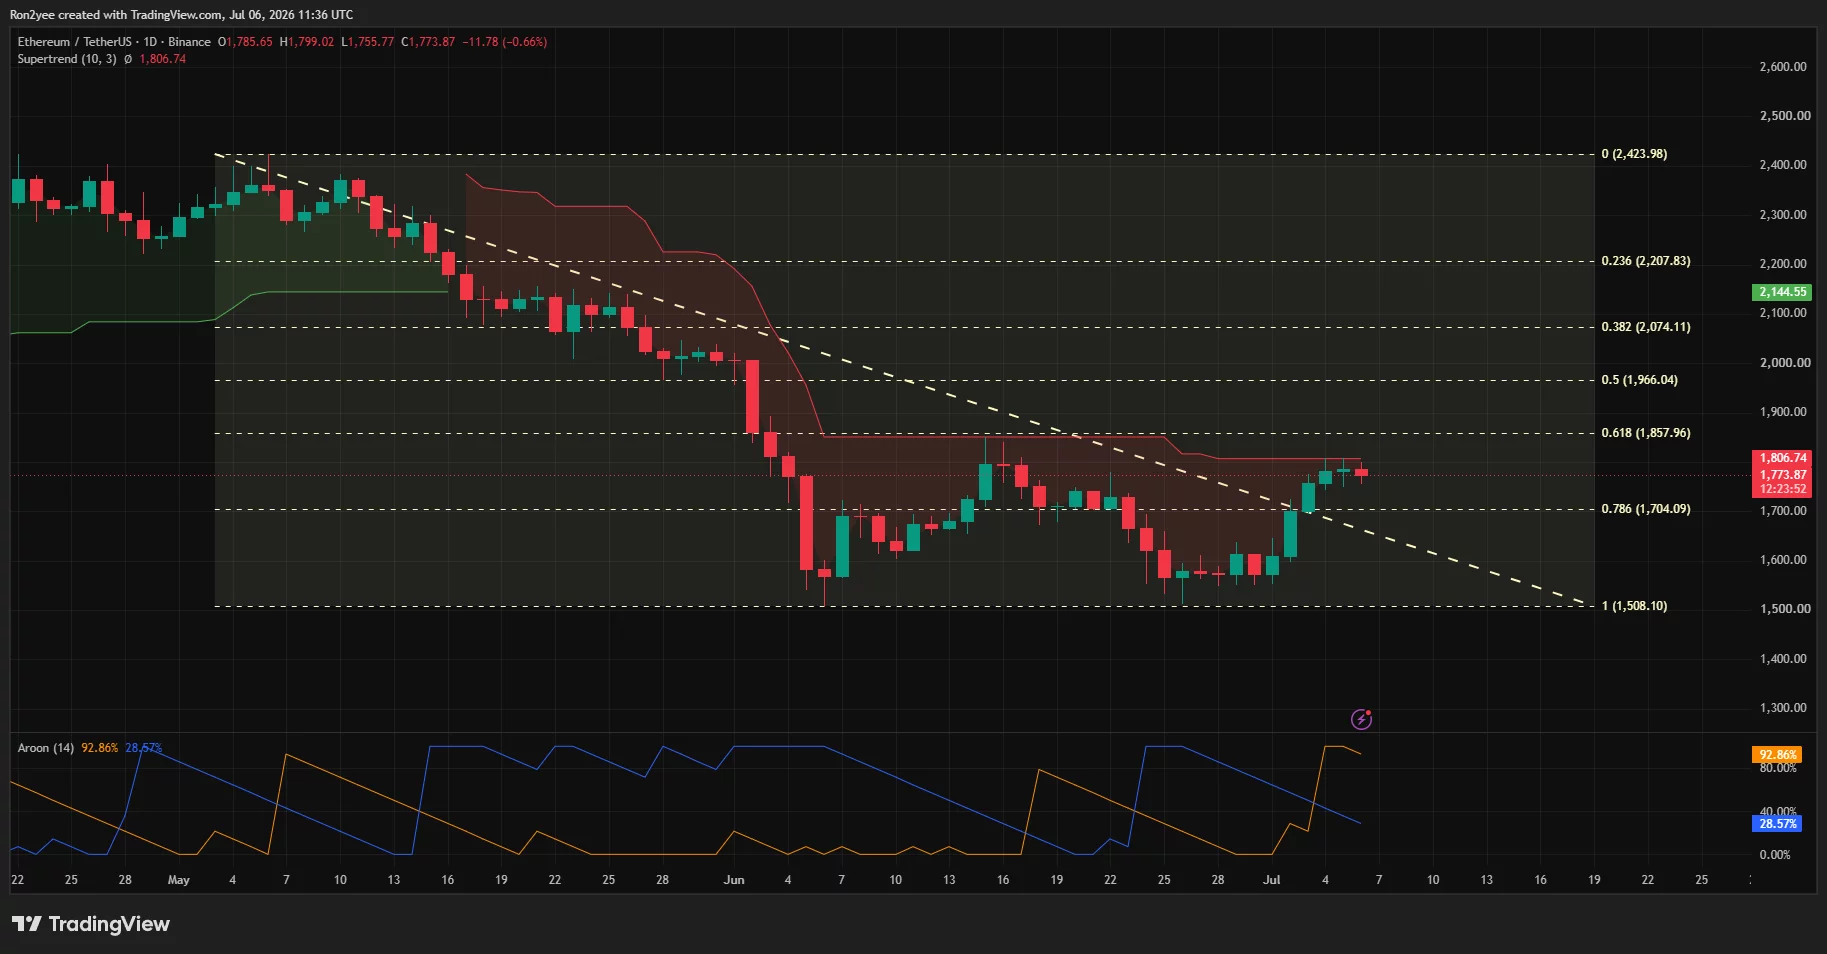Click the Aroon blue 28.57% legend value

tap(143, 748)
